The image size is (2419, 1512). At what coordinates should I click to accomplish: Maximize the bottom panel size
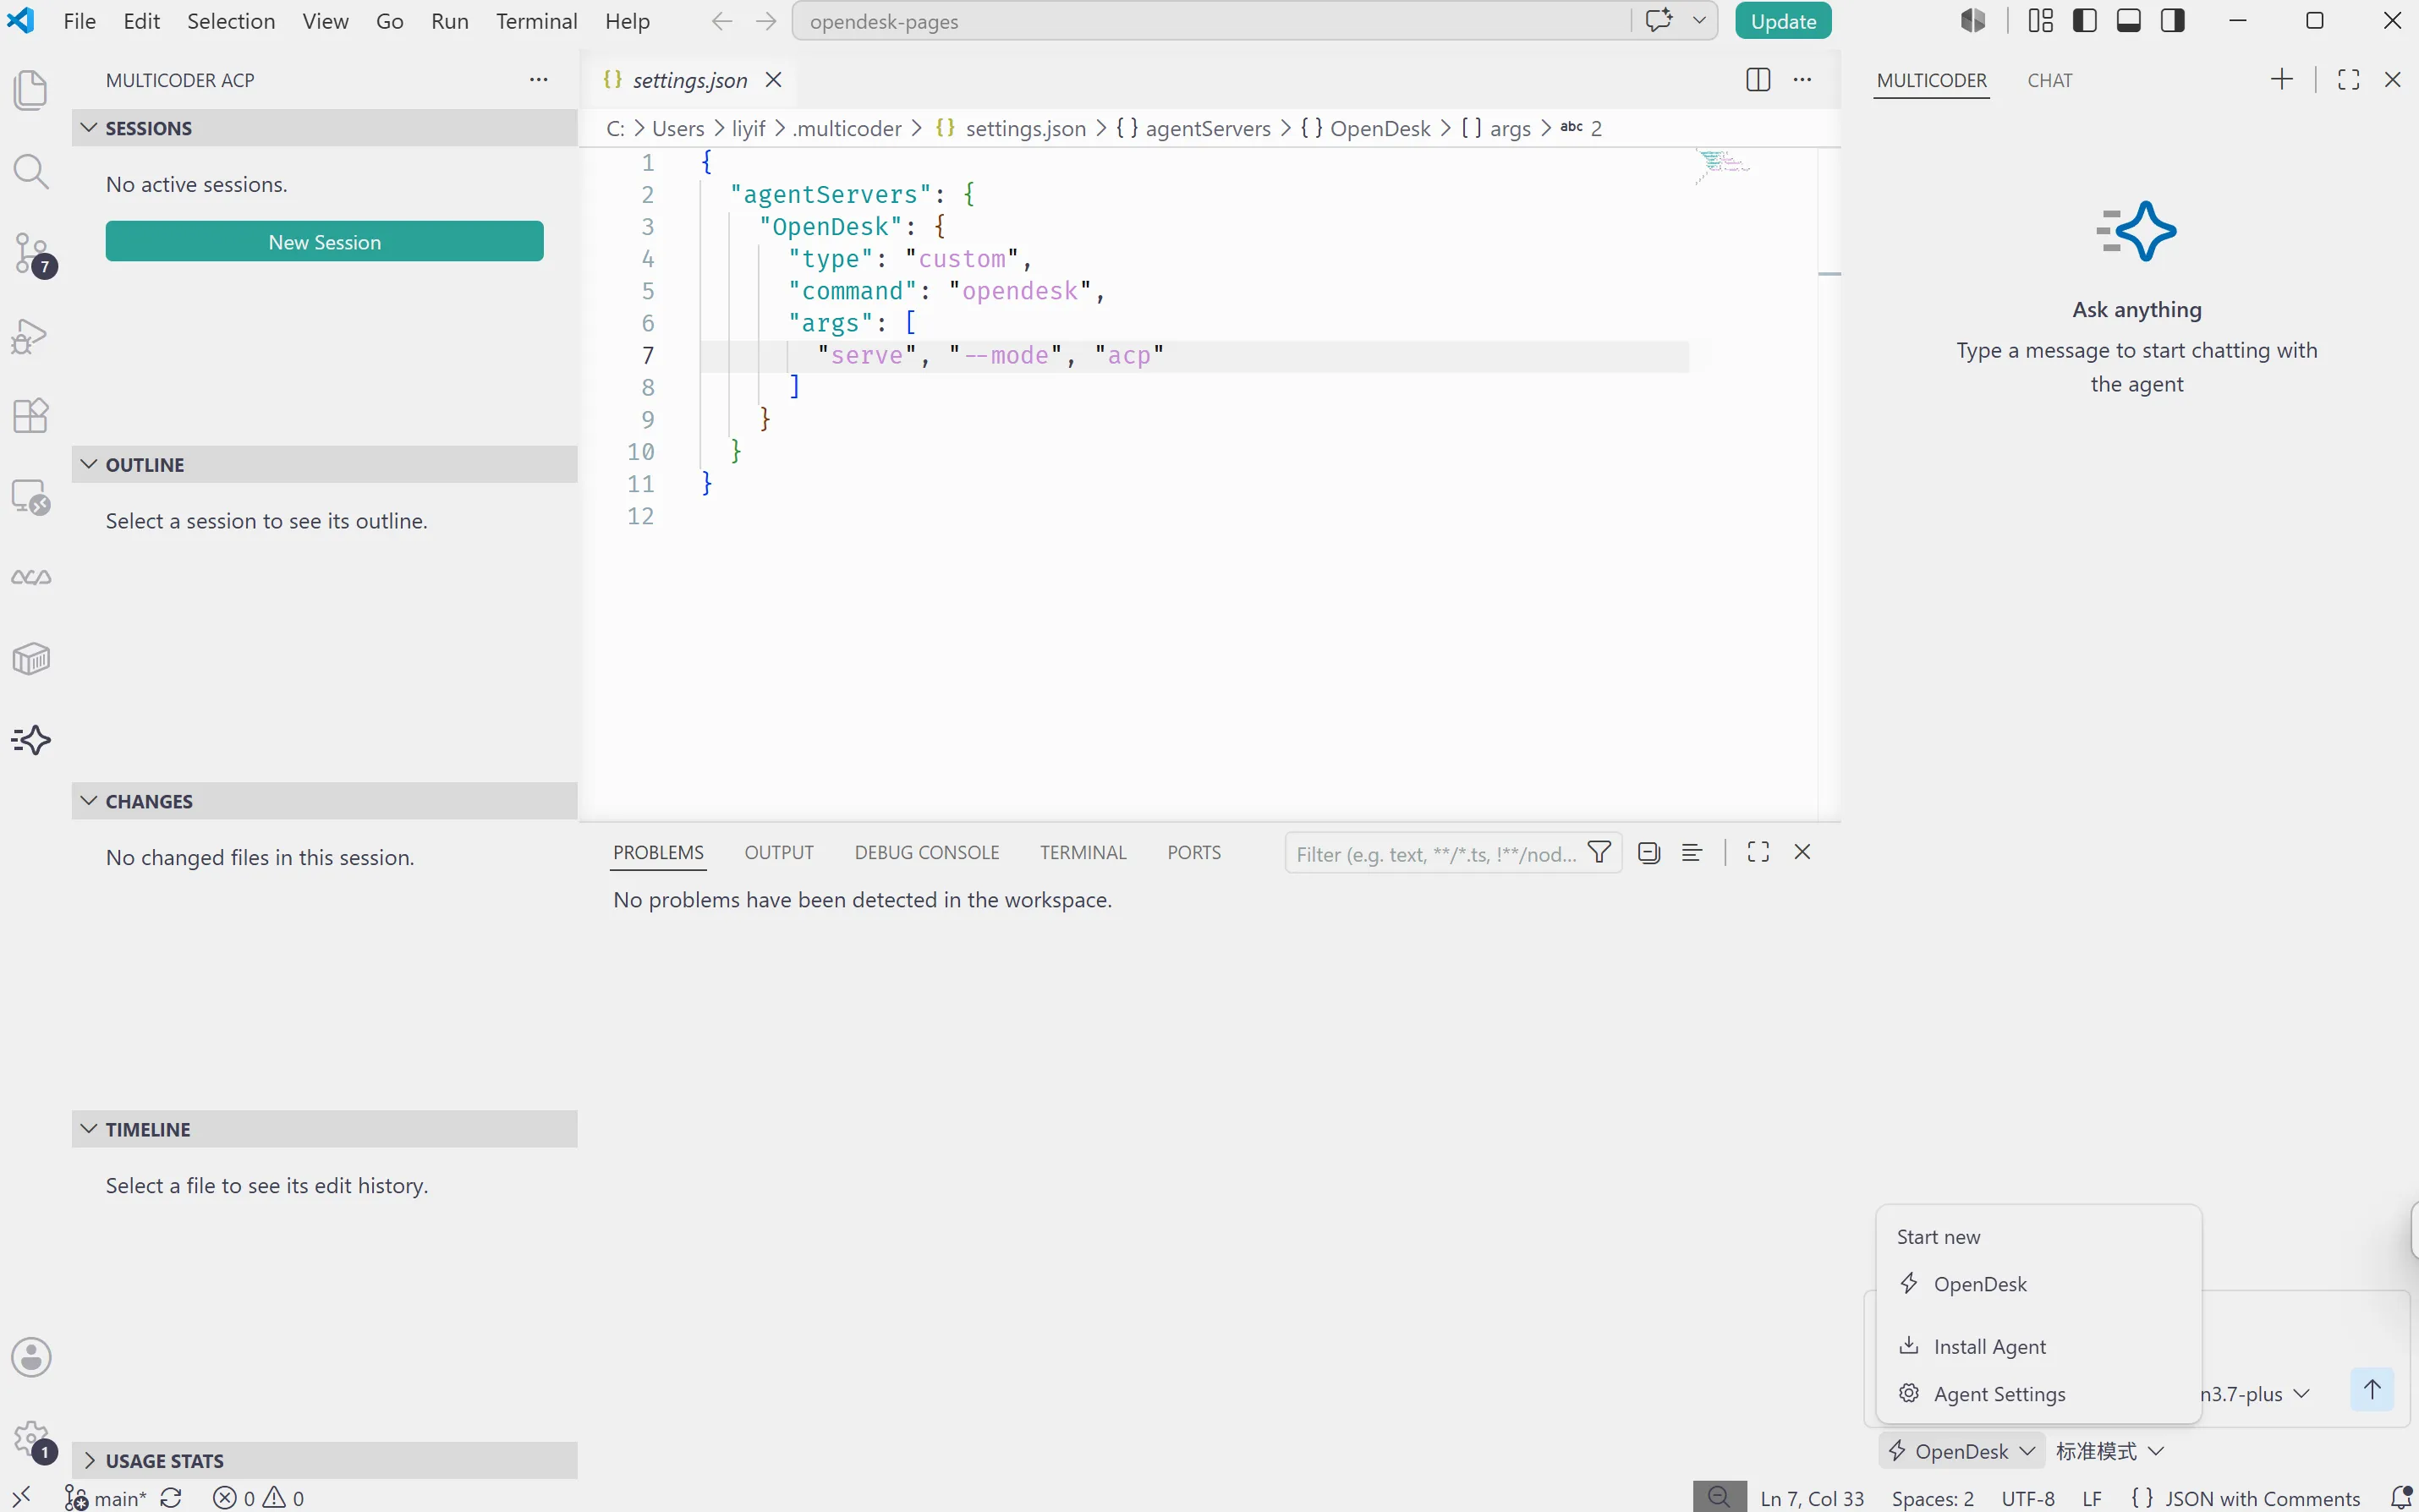coord(1758,852)
